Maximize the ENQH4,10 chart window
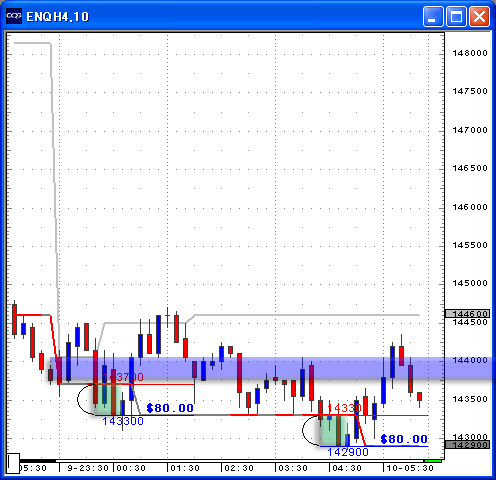The height and width of the screenshot is (480, 496). [x=456, y=16]
